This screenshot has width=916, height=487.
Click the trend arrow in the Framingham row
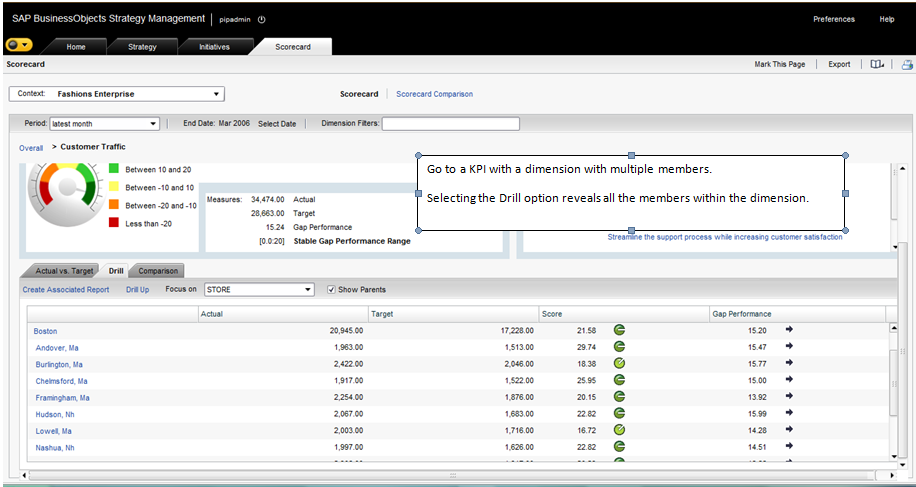coord(789,396)
